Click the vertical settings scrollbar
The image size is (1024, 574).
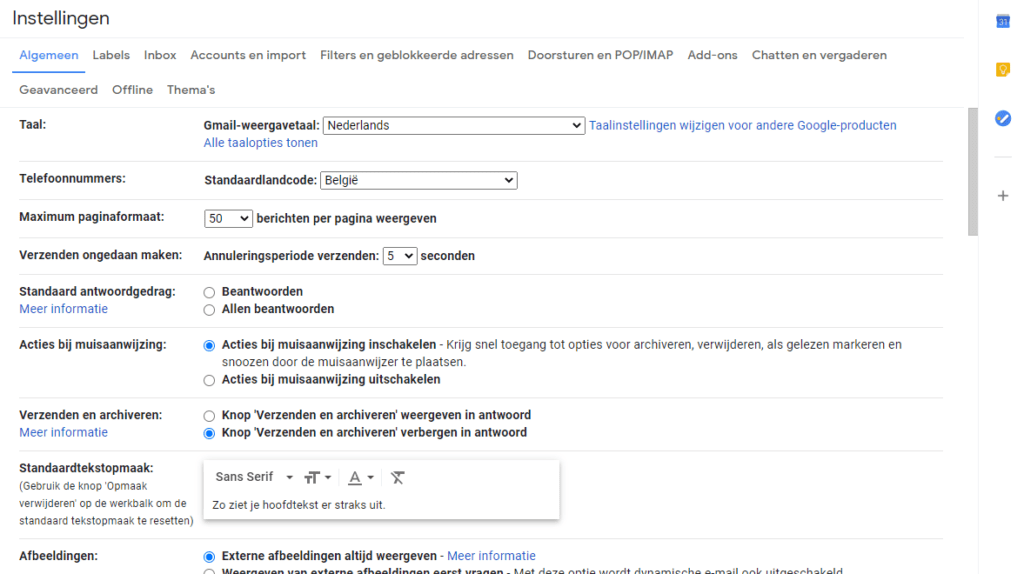pos(972,172)
